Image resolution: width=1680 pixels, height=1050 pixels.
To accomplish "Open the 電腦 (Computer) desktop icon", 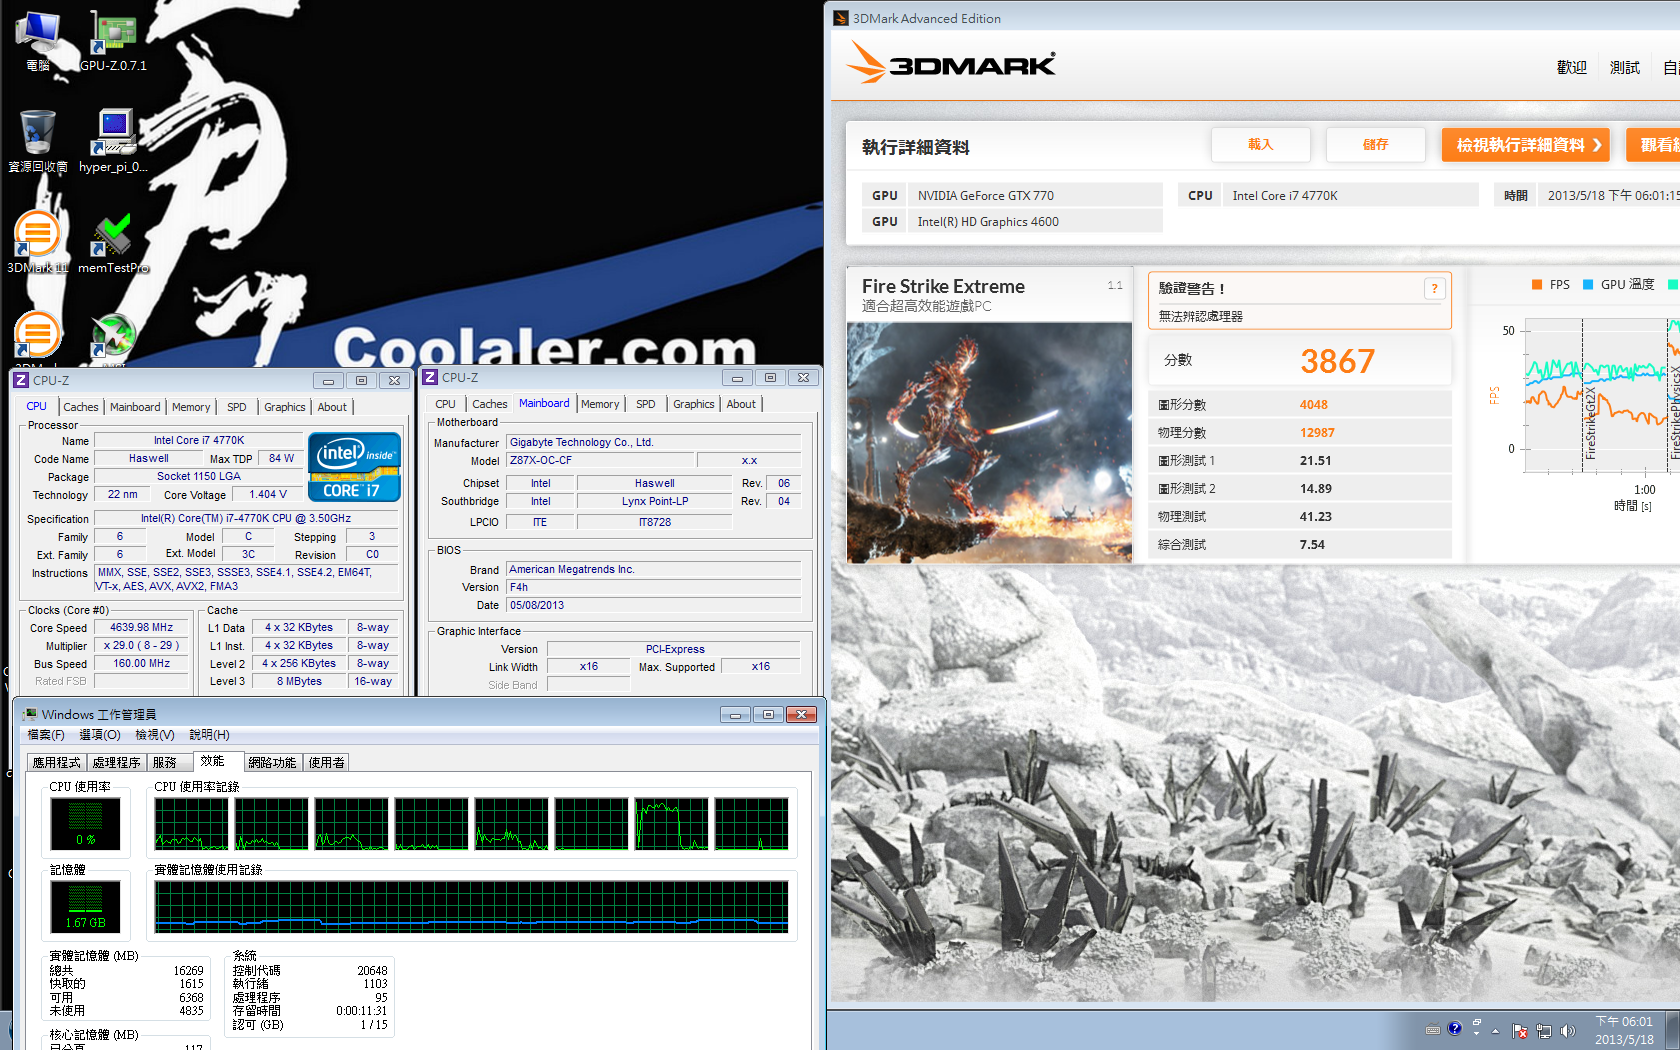I will point(38,41).
